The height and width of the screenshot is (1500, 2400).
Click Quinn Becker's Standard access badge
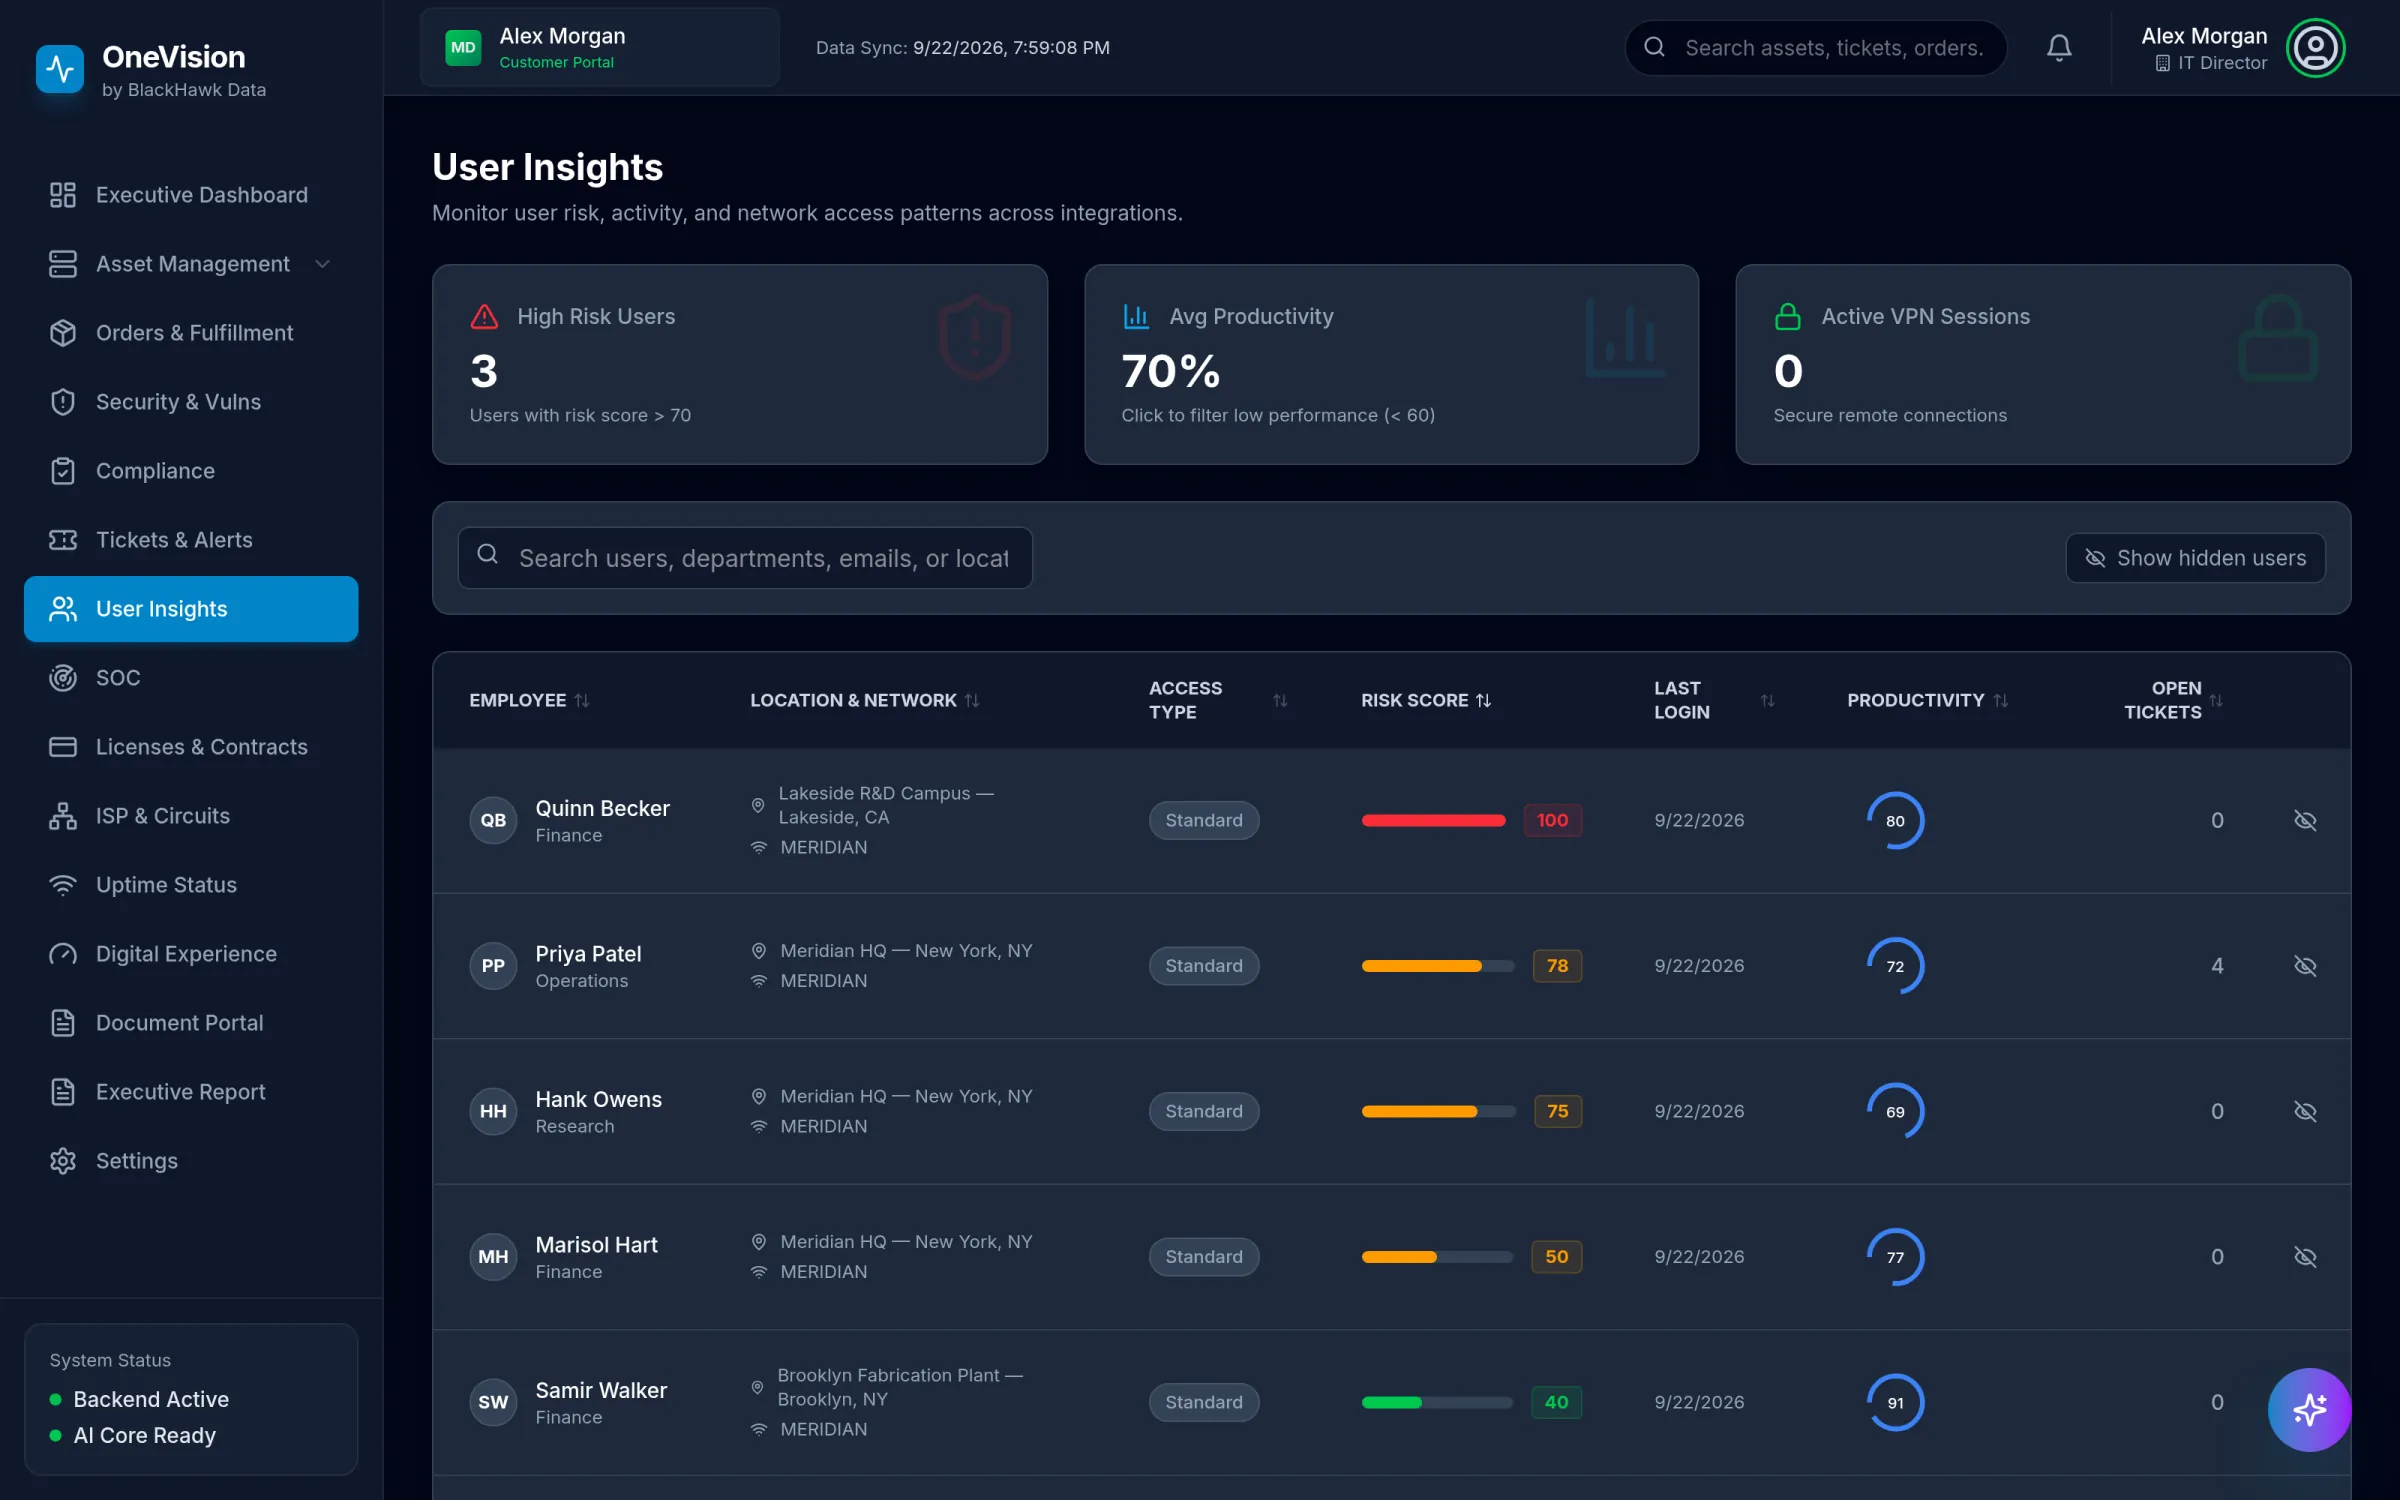coord(1204,820)
